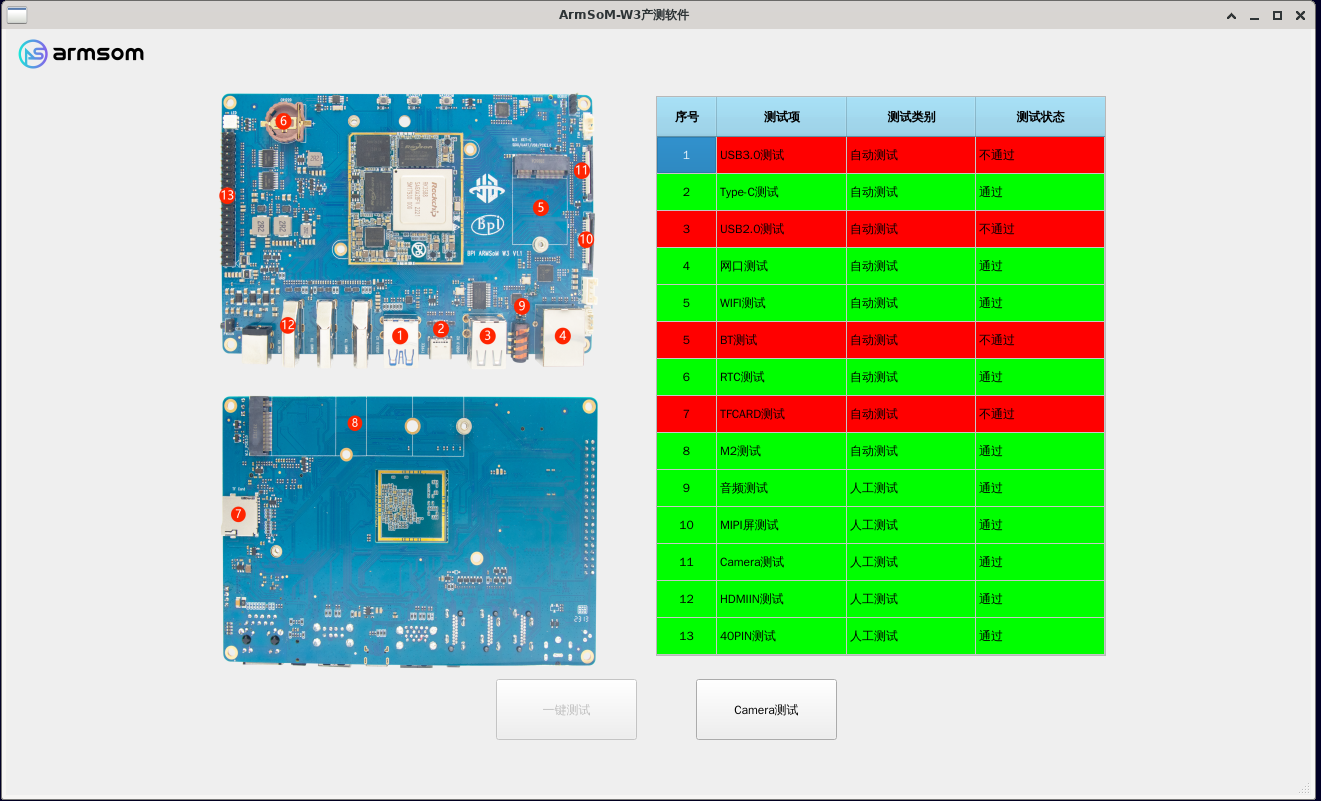Select the Type-C测试 cell
Viewport: 1321px width, 801px height.
tap(782, 192)
